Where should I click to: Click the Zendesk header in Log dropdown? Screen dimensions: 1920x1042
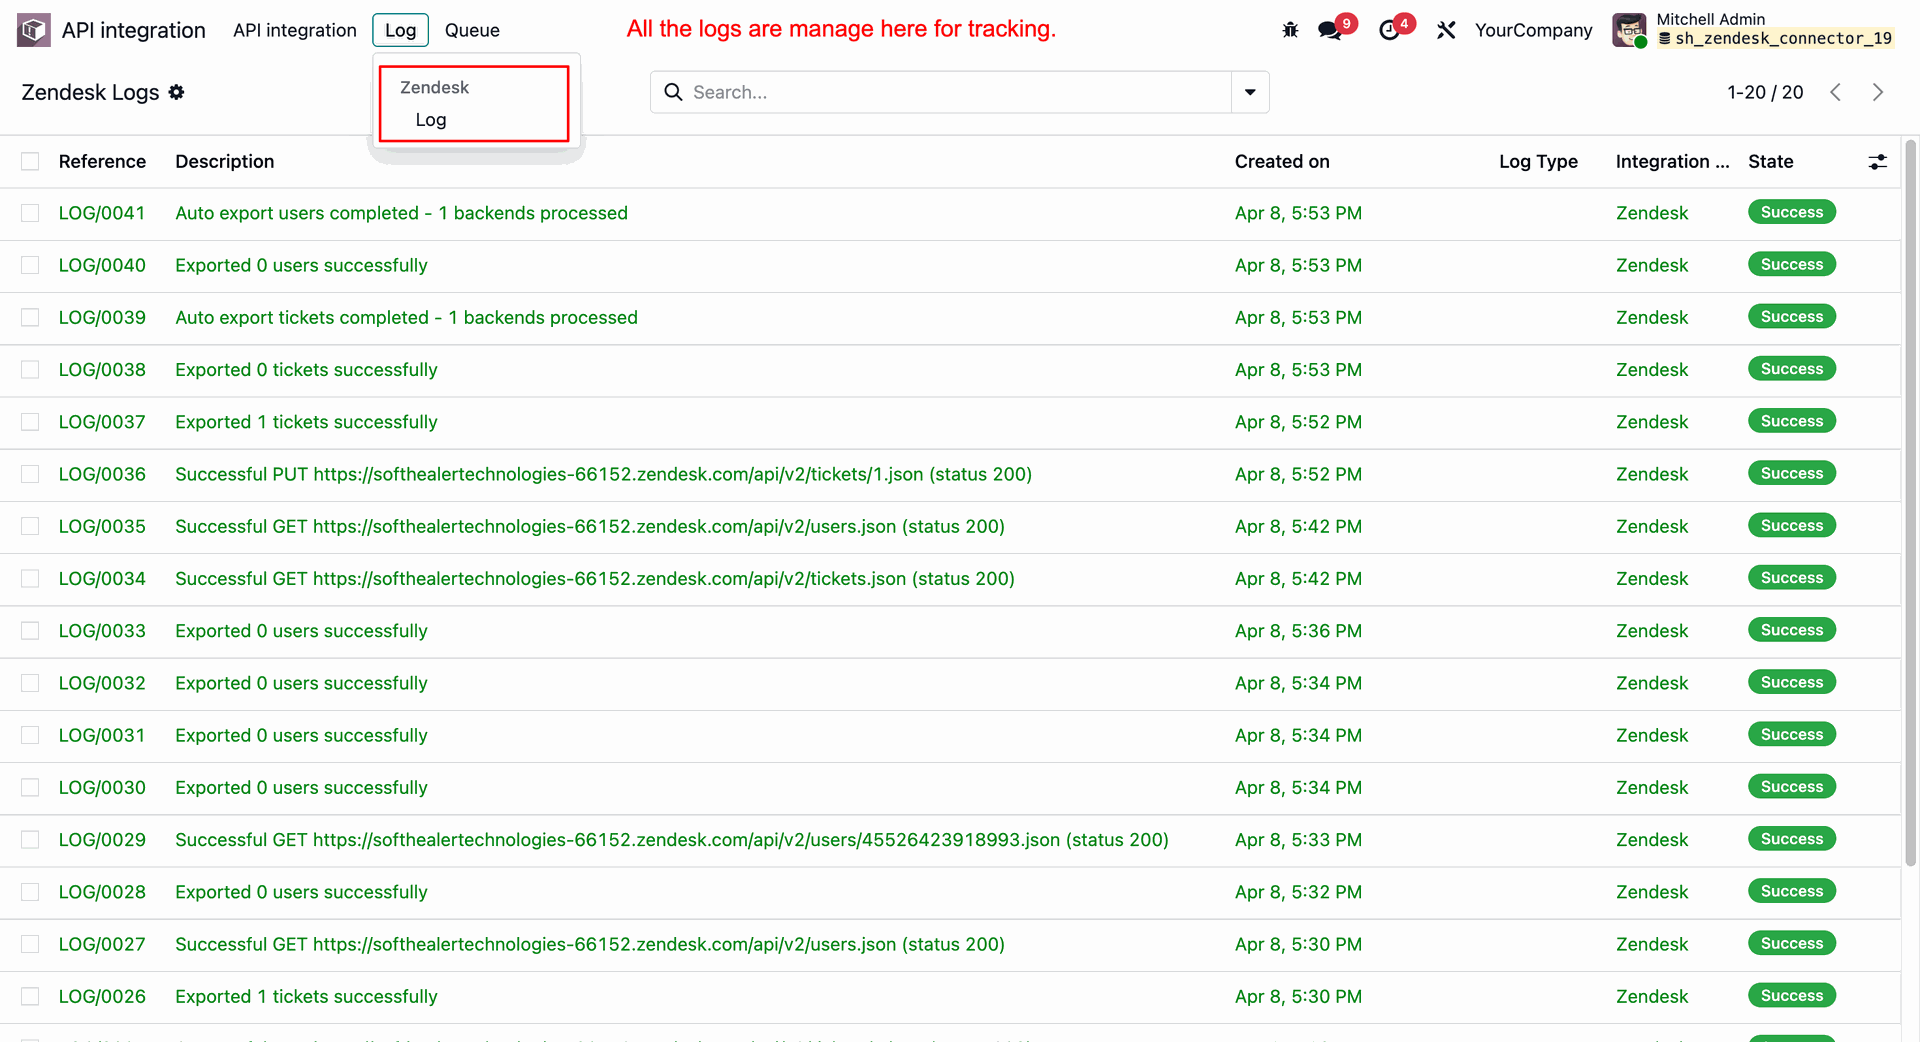tap(434, 88)
